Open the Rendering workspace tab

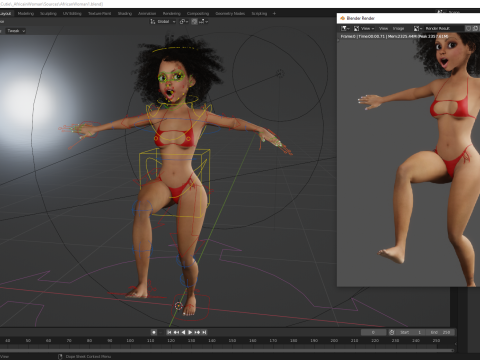[x=172, y=14]
